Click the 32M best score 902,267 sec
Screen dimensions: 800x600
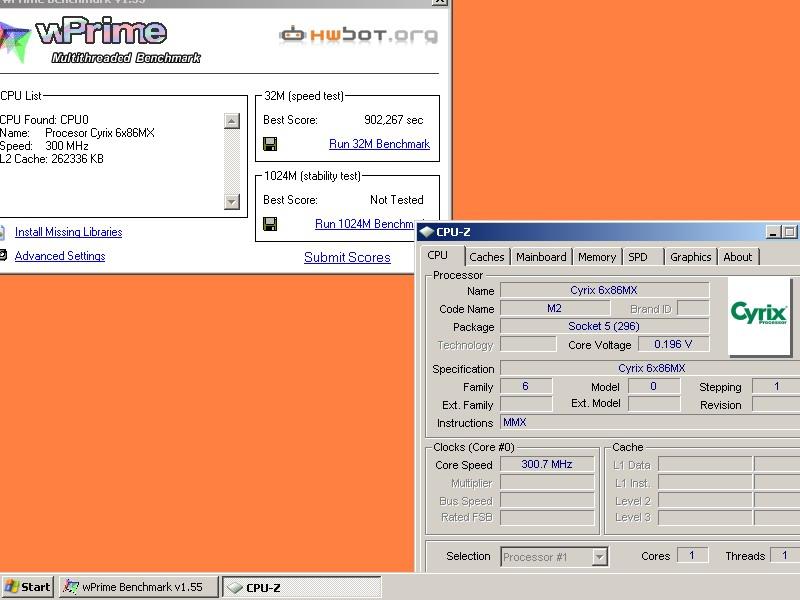pos(394,120)
